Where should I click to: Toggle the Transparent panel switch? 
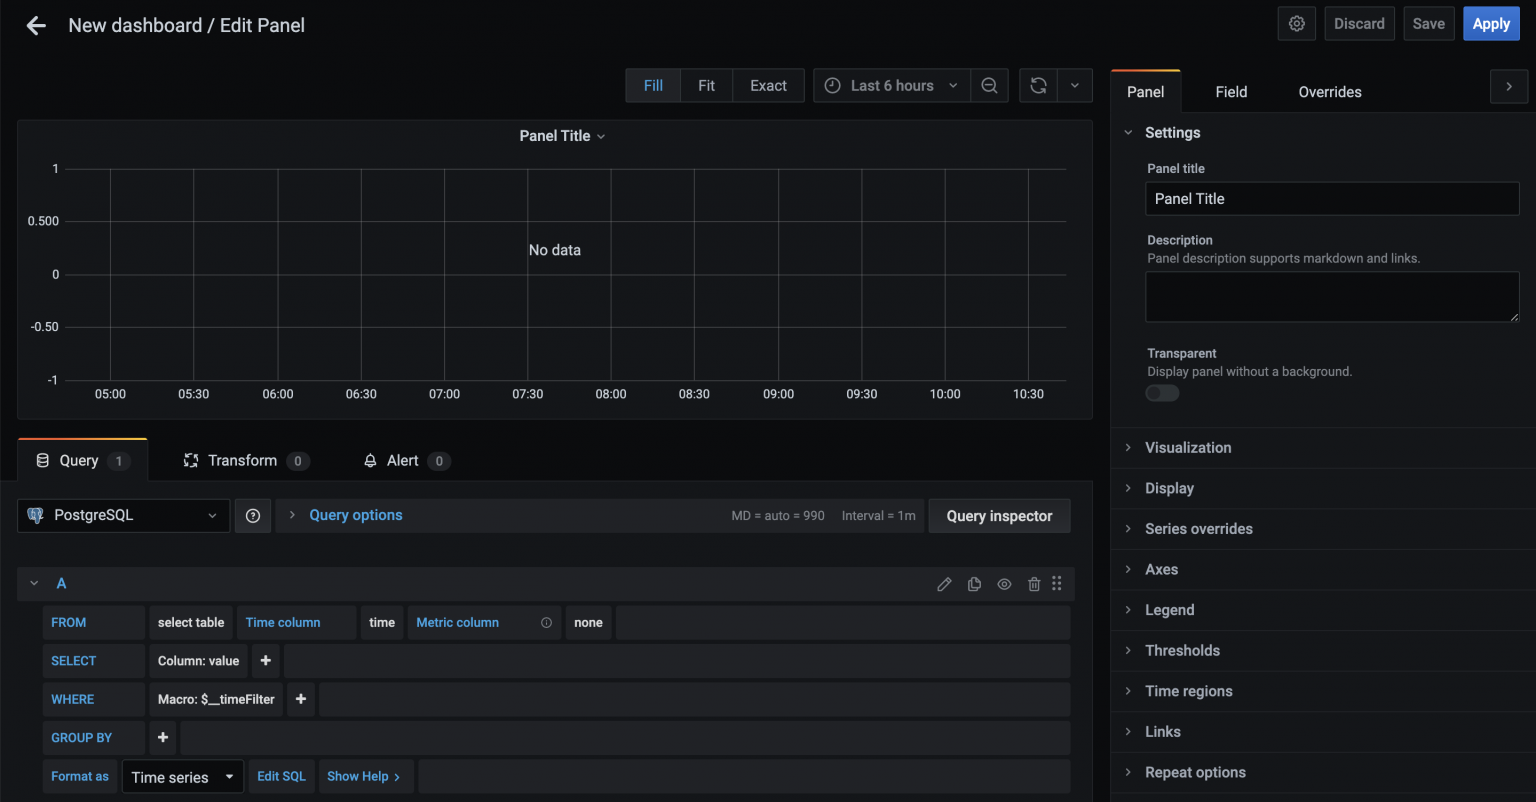tap(1162, 393)
